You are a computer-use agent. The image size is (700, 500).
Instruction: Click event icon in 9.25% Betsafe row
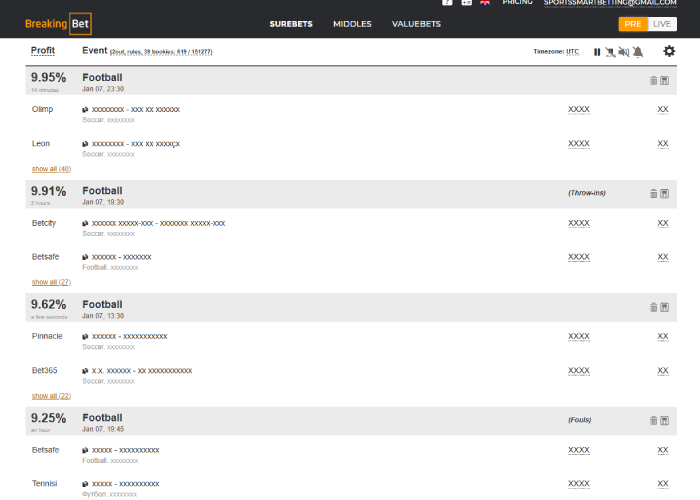(85, 450)
